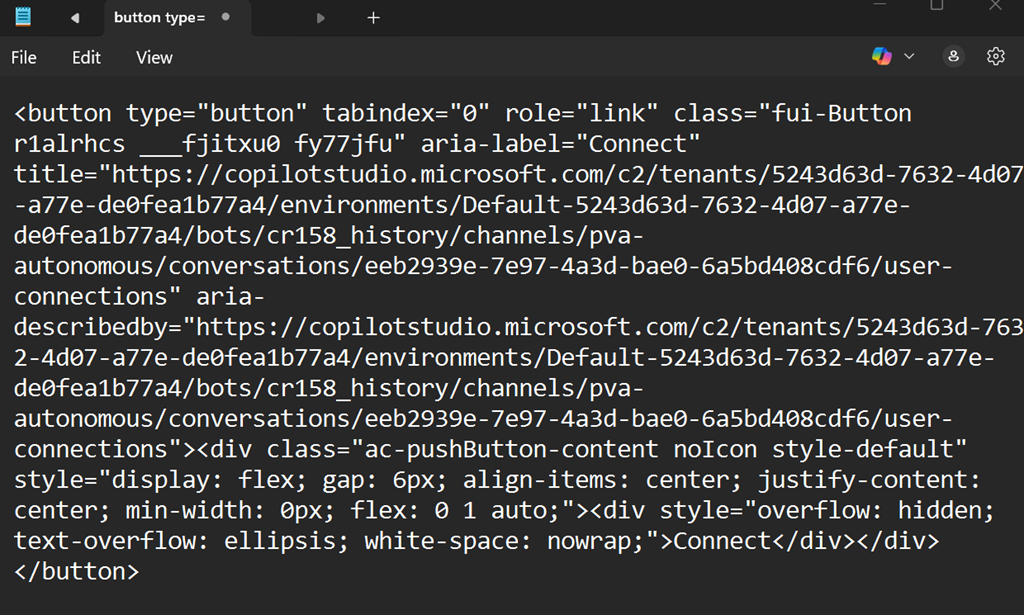
Task: Open the account profile icon
Action: 954,57
